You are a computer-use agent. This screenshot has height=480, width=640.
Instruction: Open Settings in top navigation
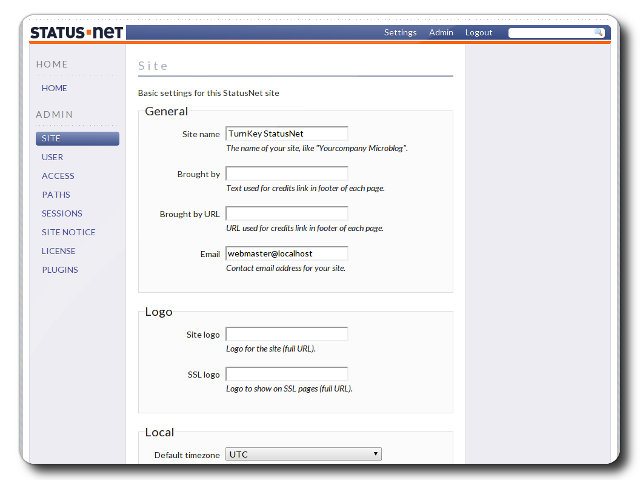(400, 33)
